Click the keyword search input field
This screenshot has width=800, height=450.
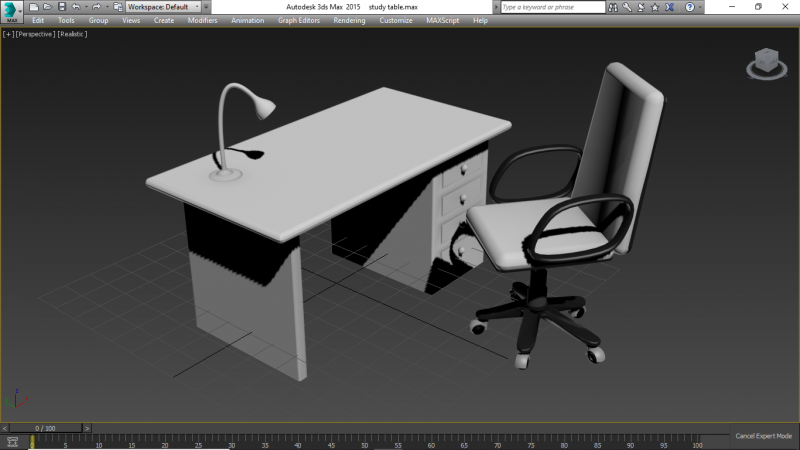pos(553,7)
